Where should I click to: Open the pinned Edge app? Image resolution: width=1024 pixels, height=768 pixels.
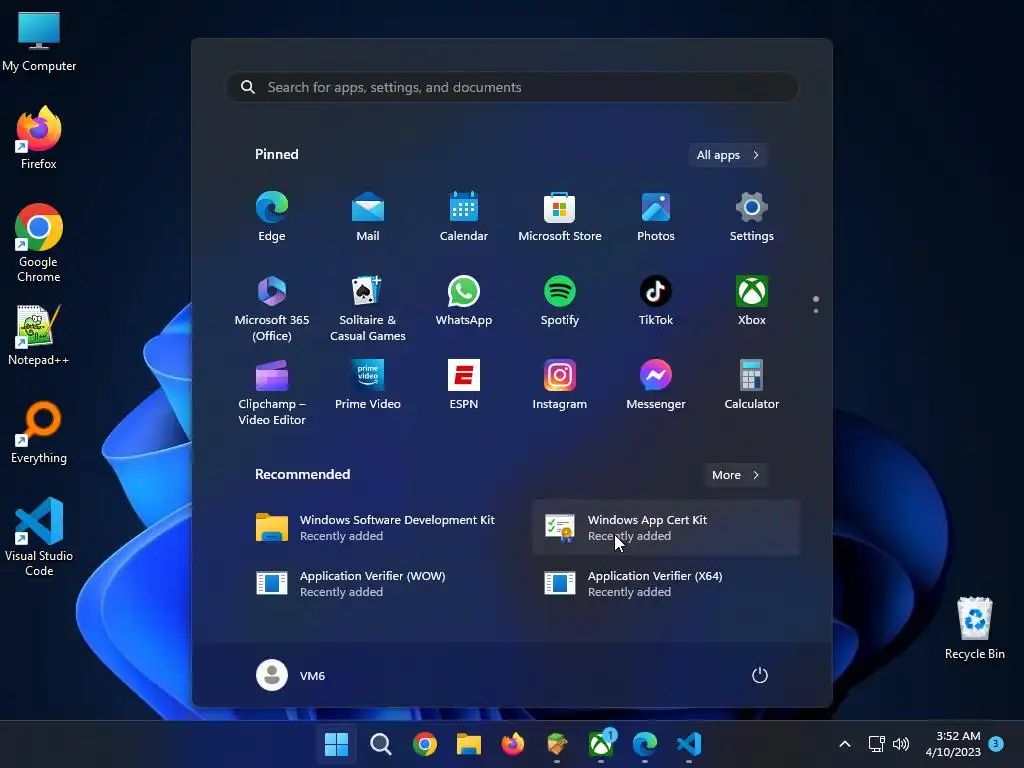pos(272,216)
